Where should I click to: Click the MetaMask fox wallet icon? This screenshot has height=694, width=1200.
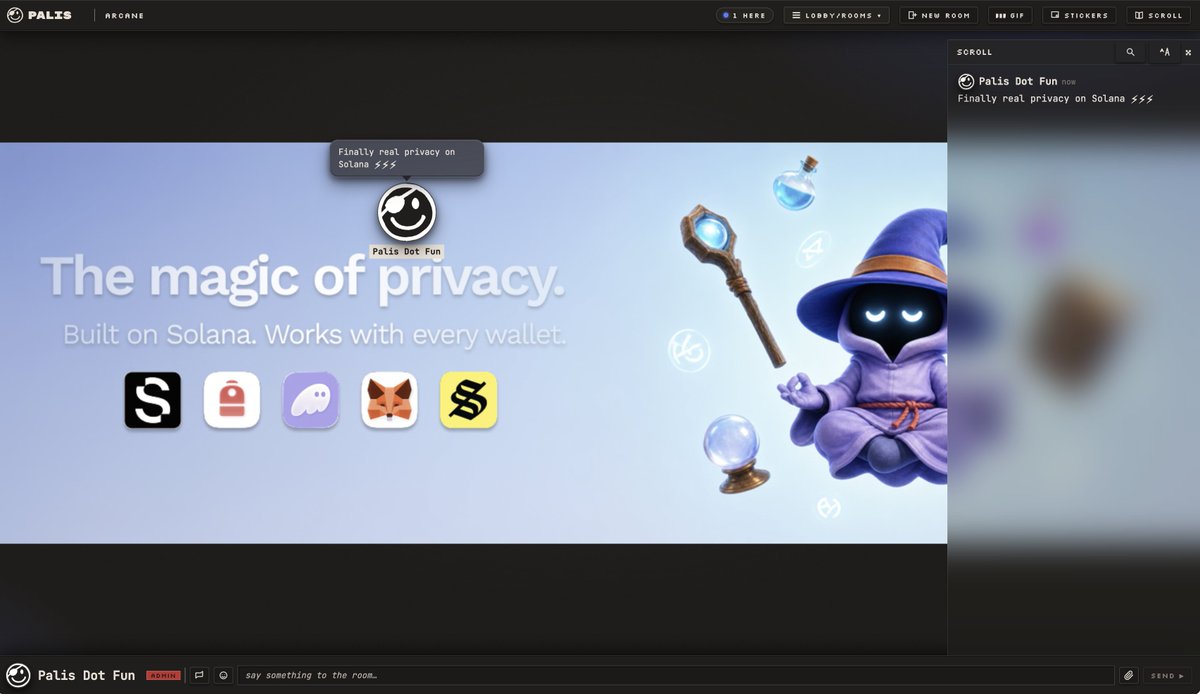[x=389, y=400]
